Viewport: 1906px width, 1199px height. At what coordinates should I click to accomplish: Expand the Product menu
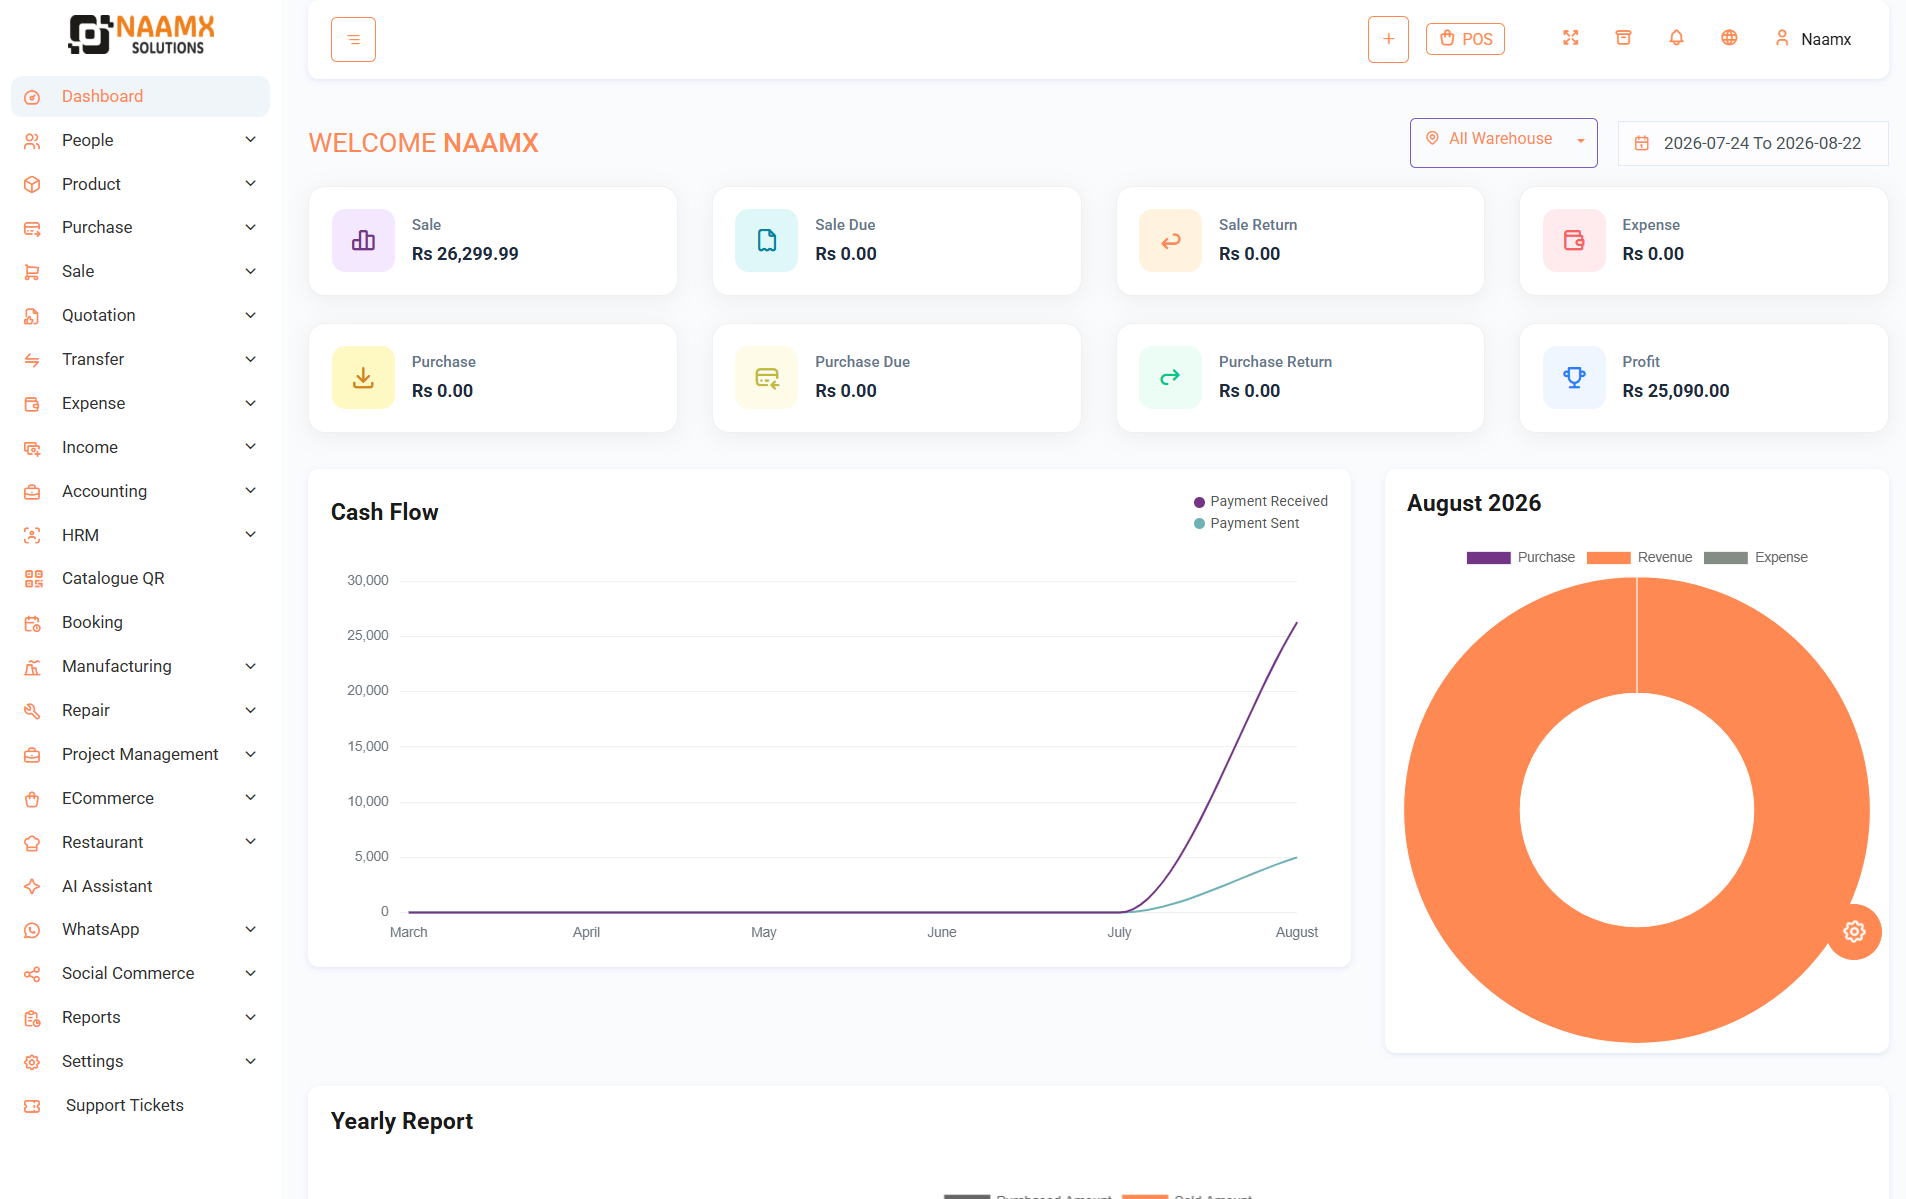coord(140,184)
